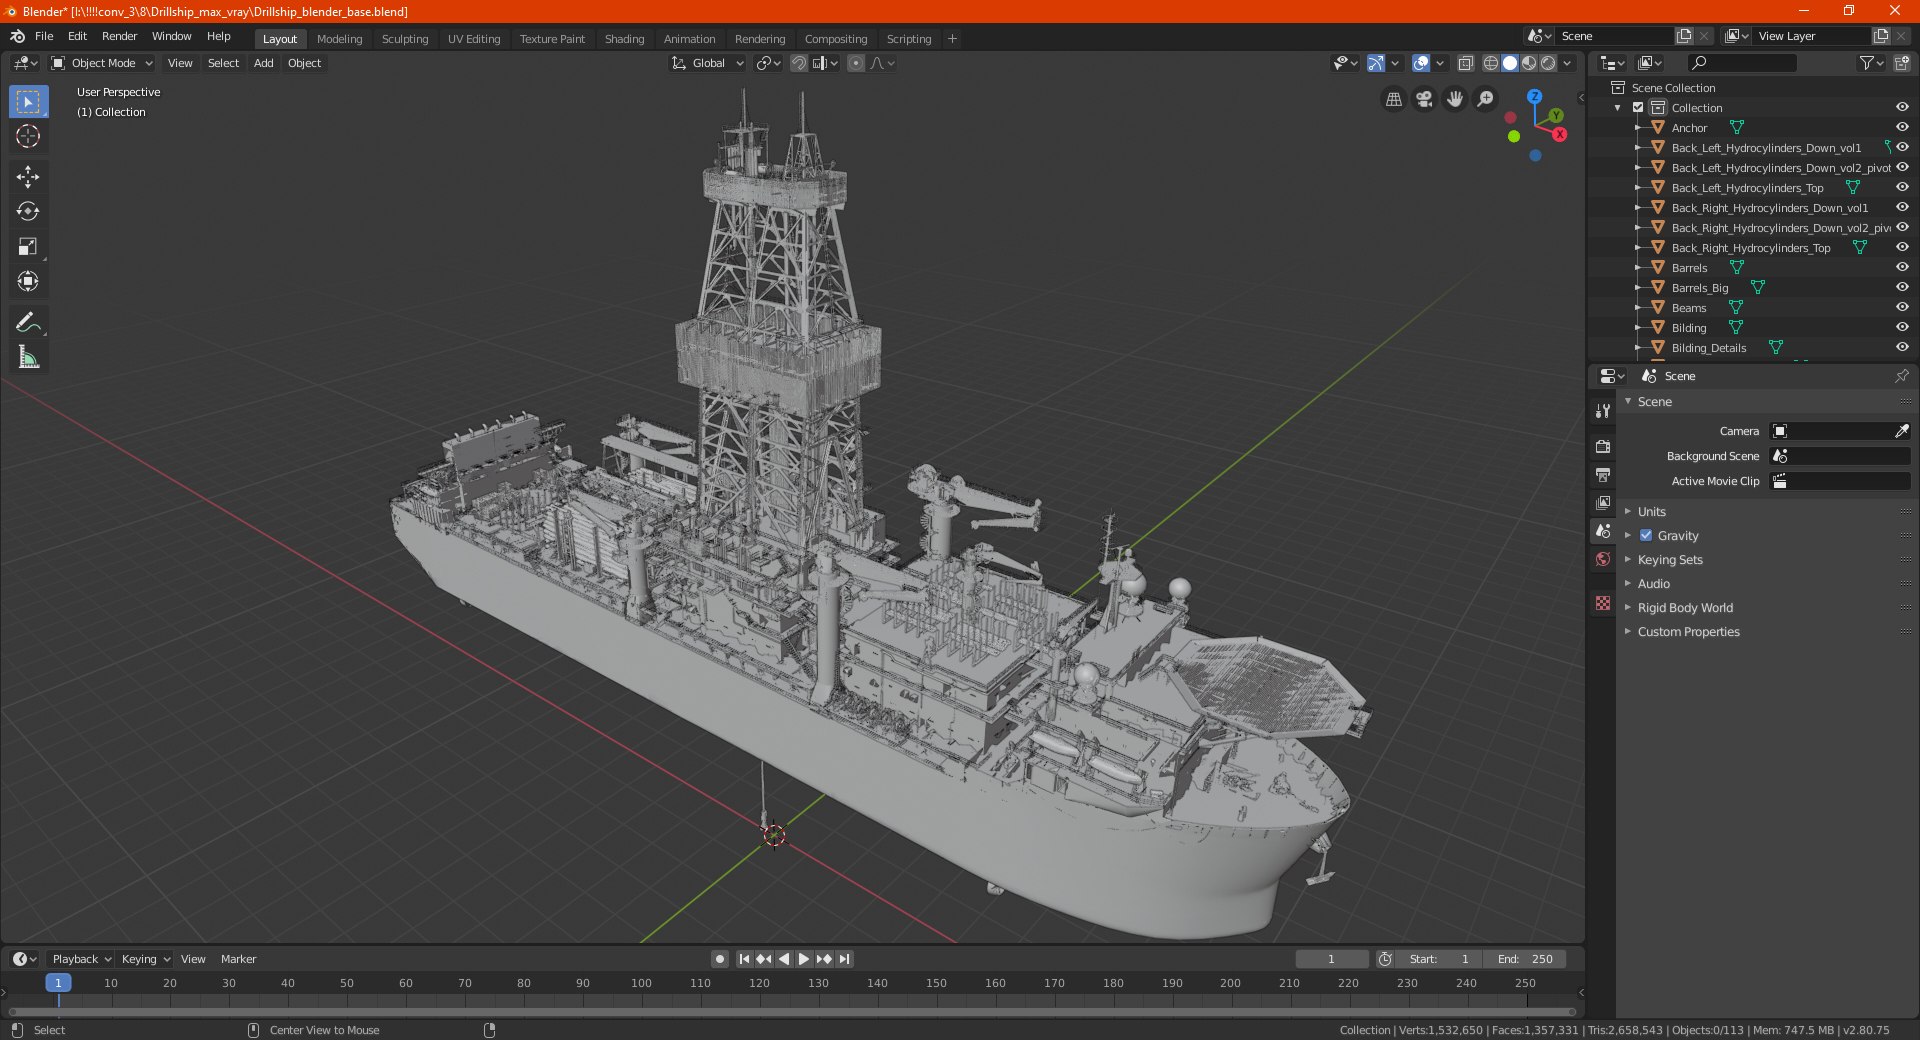Open the viewport Add menu
Screen dimensions: 1920x1040
[x=263, y=63]
